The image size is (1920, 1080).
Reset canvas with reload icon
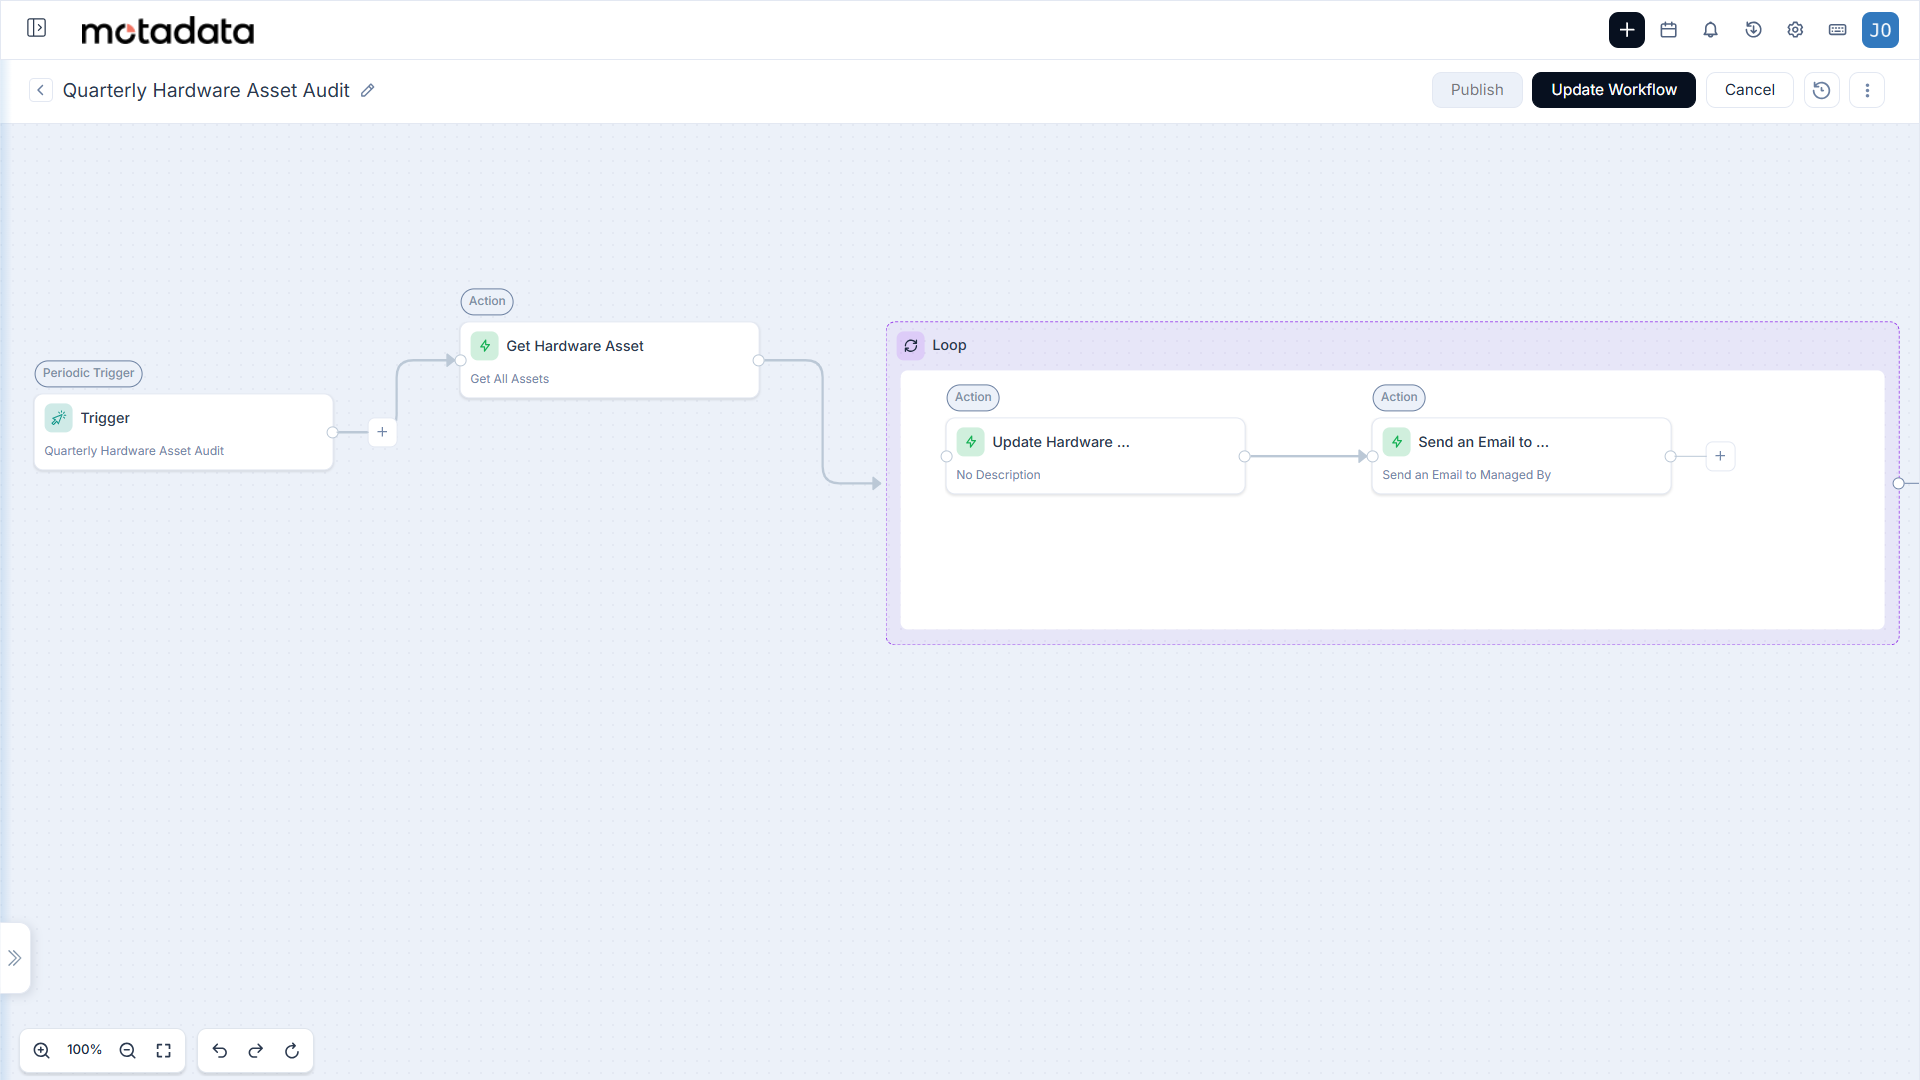click(x=292, y=1050)
